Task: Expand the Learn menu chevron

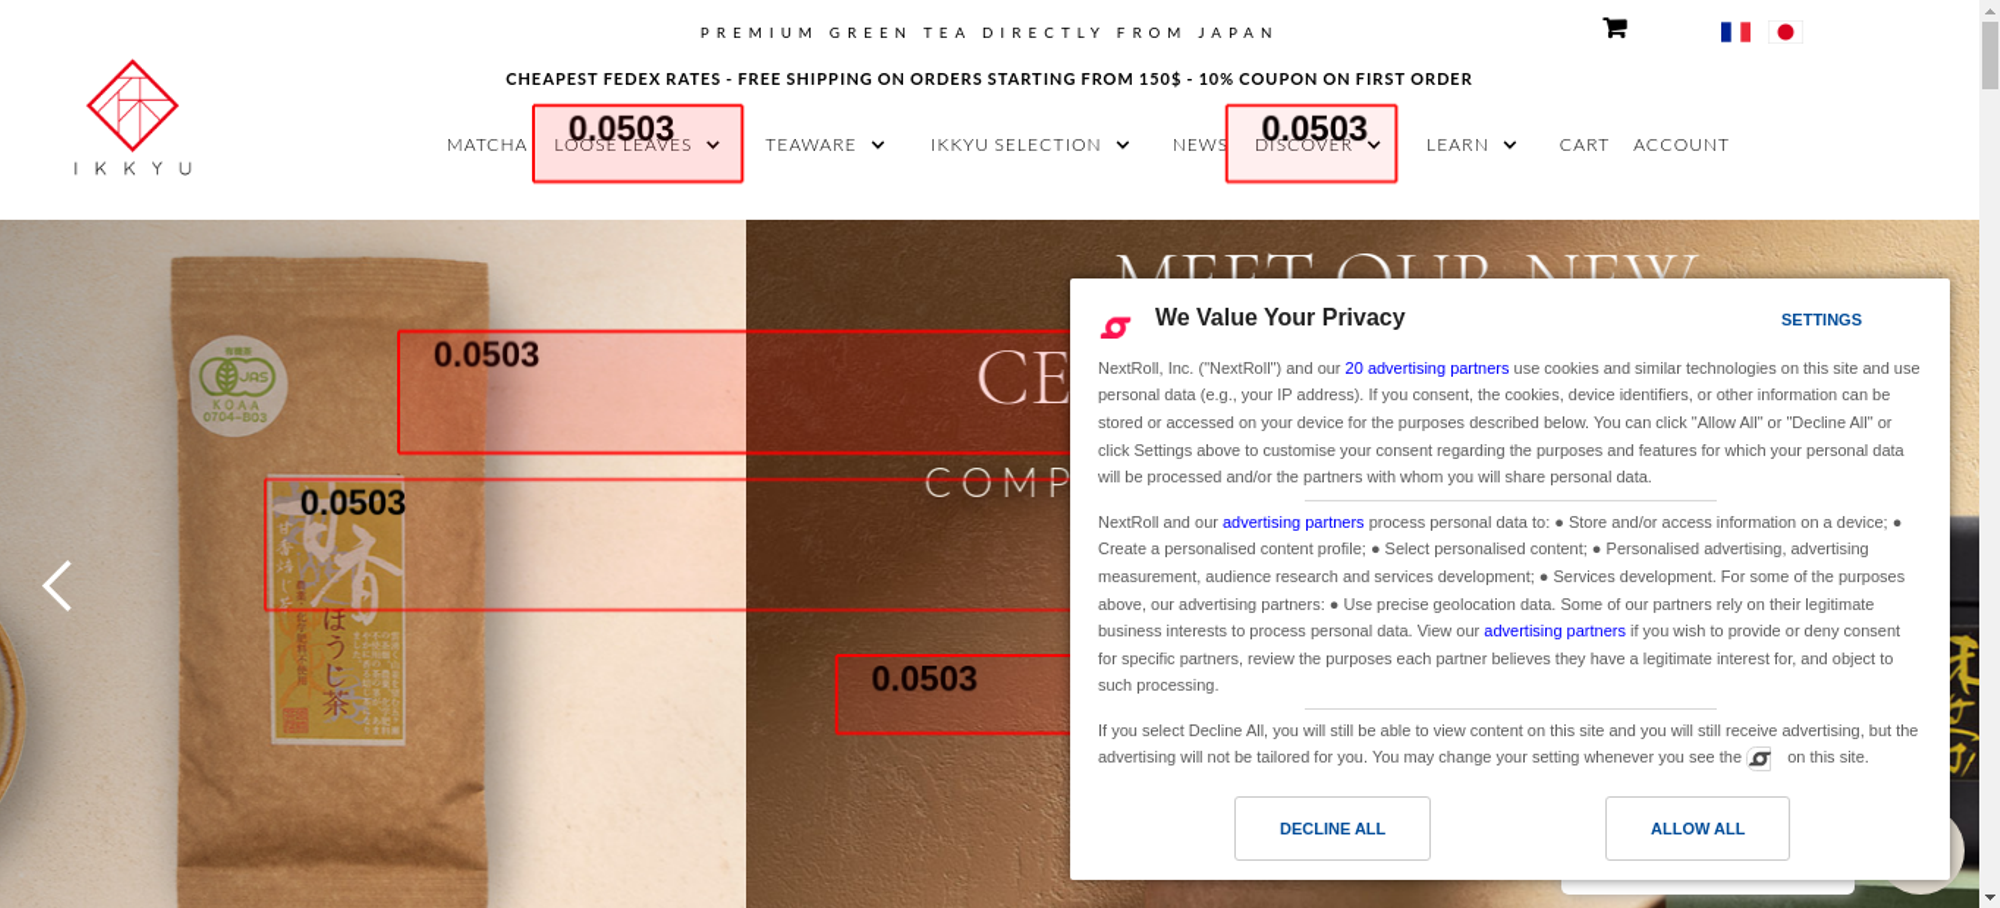Action: click(1510, 145)
